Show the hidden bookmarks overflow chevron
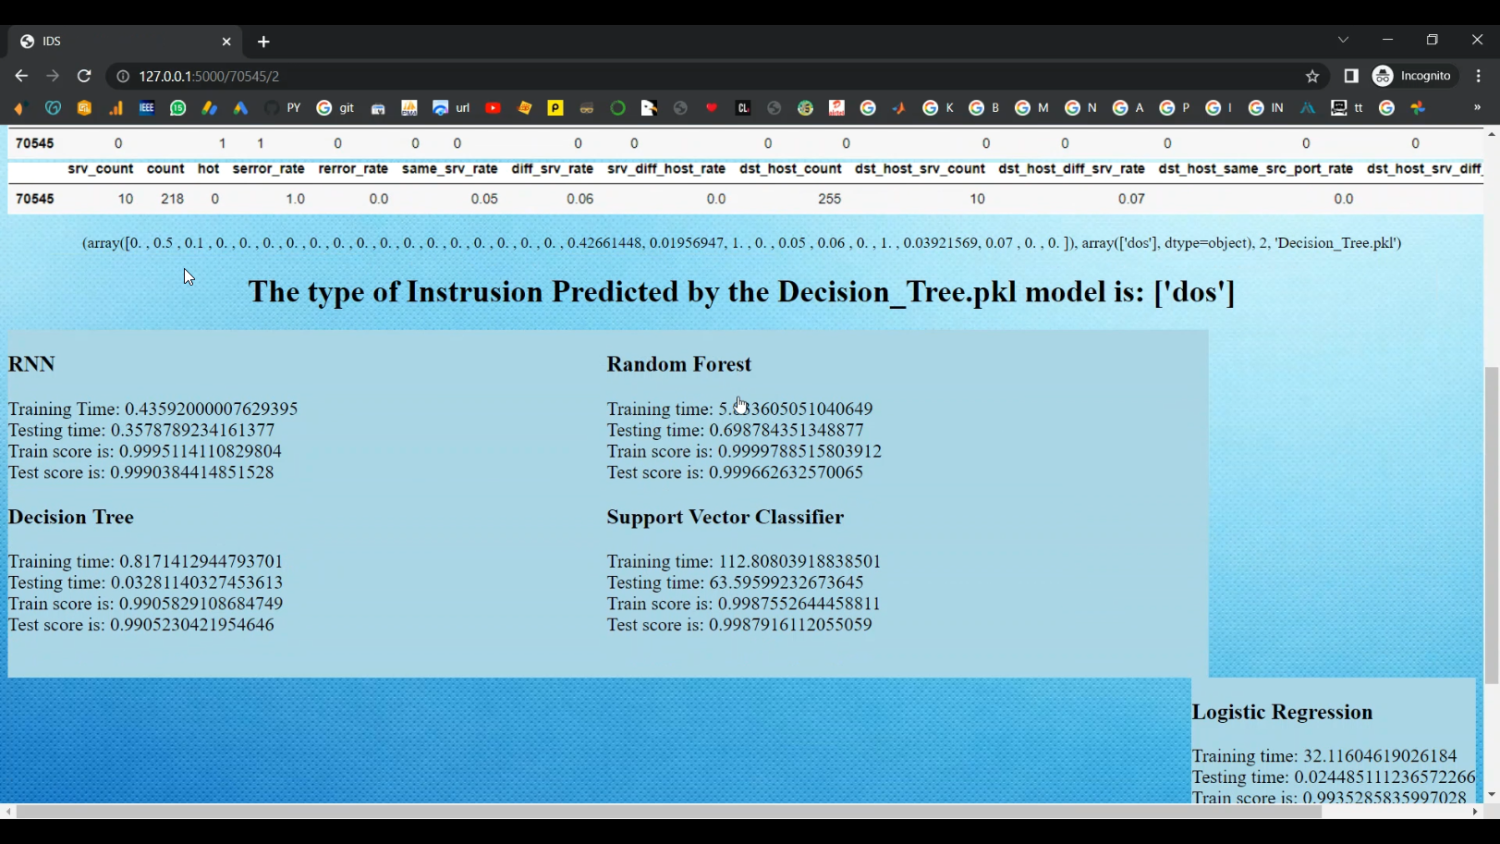The height and width of the screenshot is (844, 1500). point(1477,108)
